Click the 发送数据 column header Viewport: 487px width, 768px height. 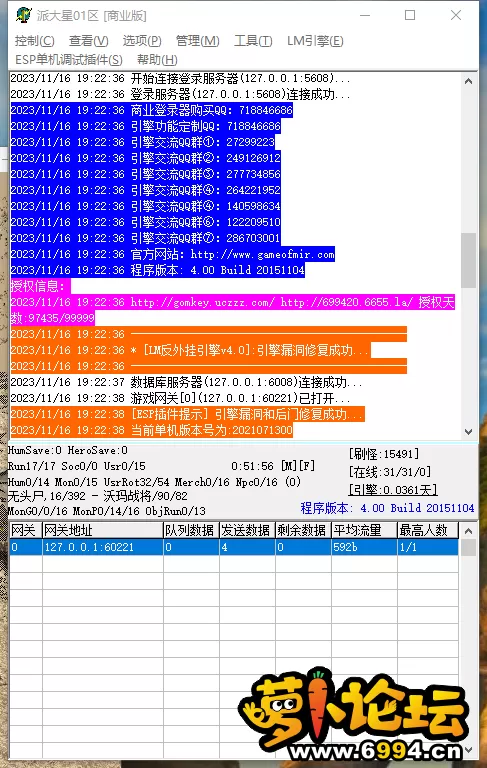point(247,530)
